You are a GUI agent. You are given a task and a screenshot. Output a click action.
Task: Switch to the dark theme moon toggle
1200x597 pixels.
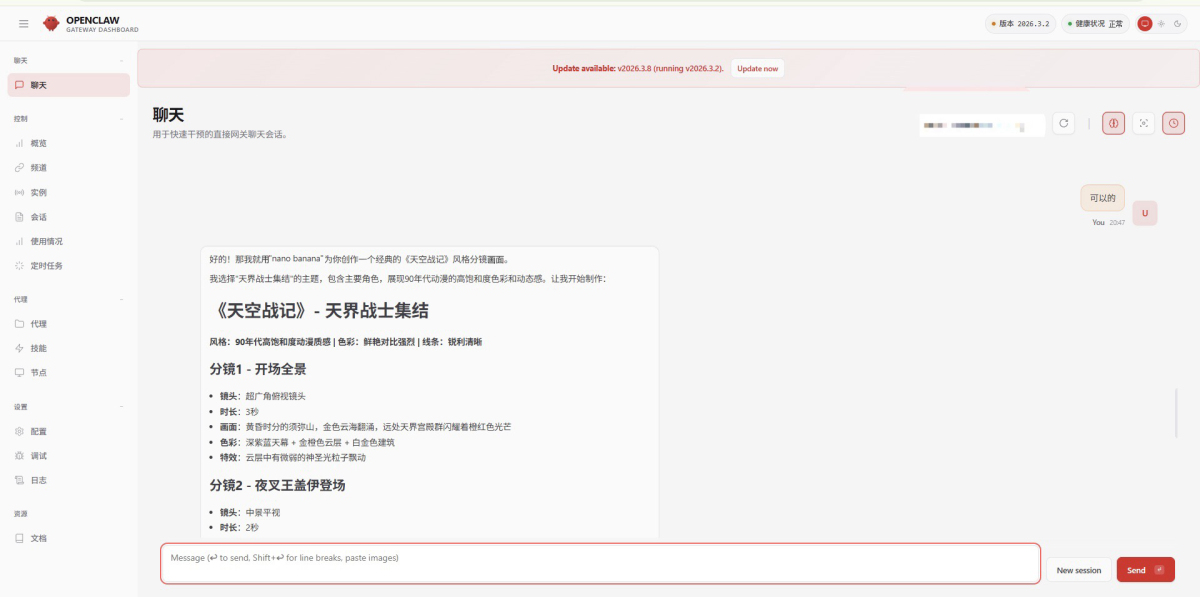click(x=1177, y=23)
